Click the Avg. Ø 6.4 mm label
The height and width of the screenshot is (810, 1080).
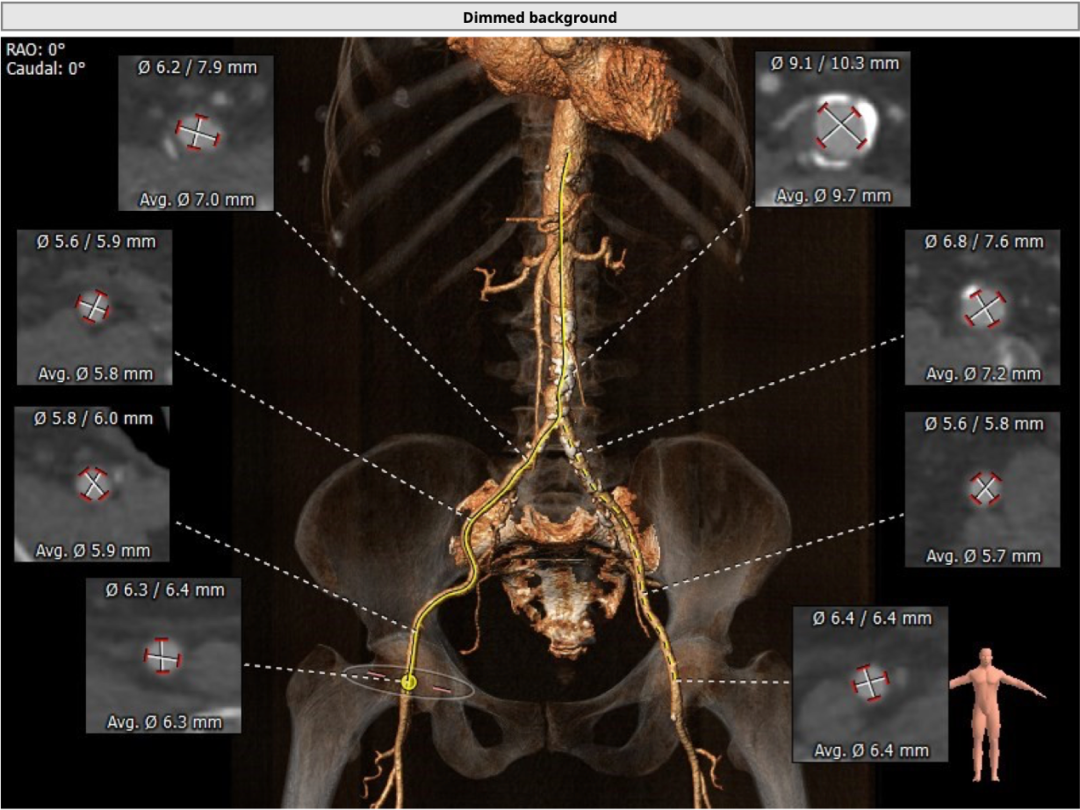(x=871, y=750)
